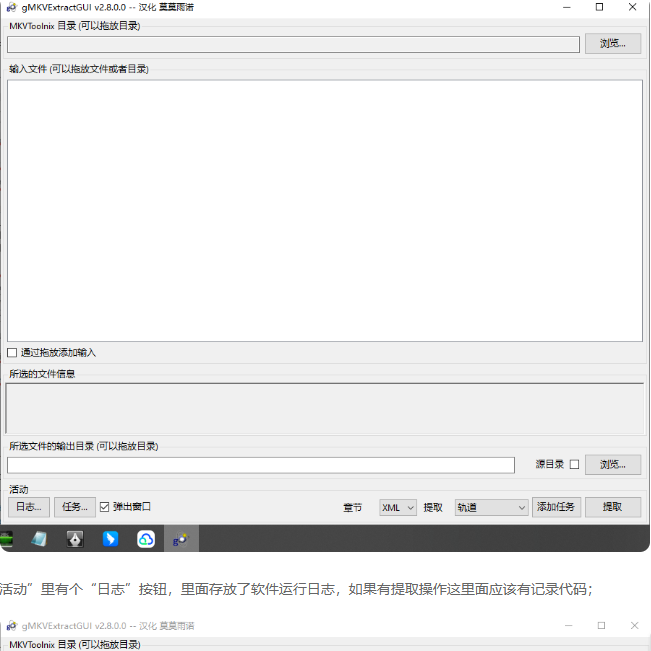
Task: Expand the 提取 轨道 mode dropdown
Action: click(x=492, y=507)
